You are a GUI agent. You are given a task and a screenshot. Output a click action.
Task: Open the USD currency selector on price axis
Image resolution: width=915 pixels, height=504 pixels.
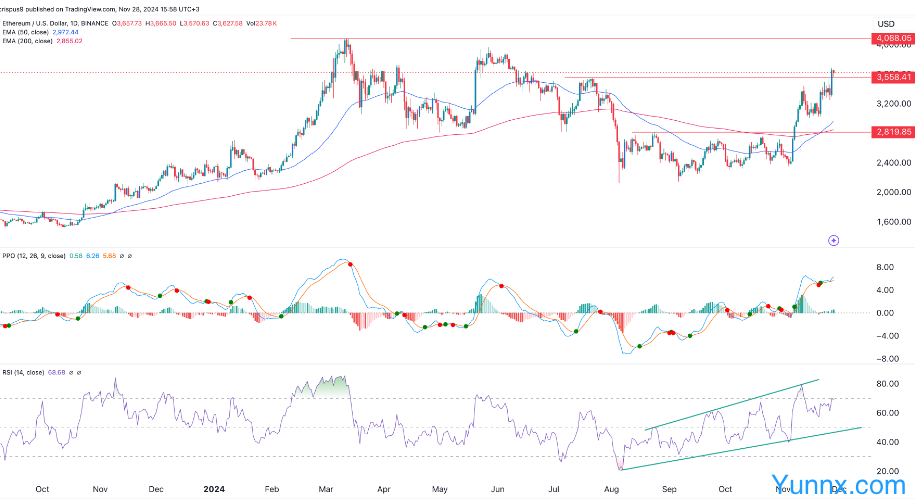point(885,23)
